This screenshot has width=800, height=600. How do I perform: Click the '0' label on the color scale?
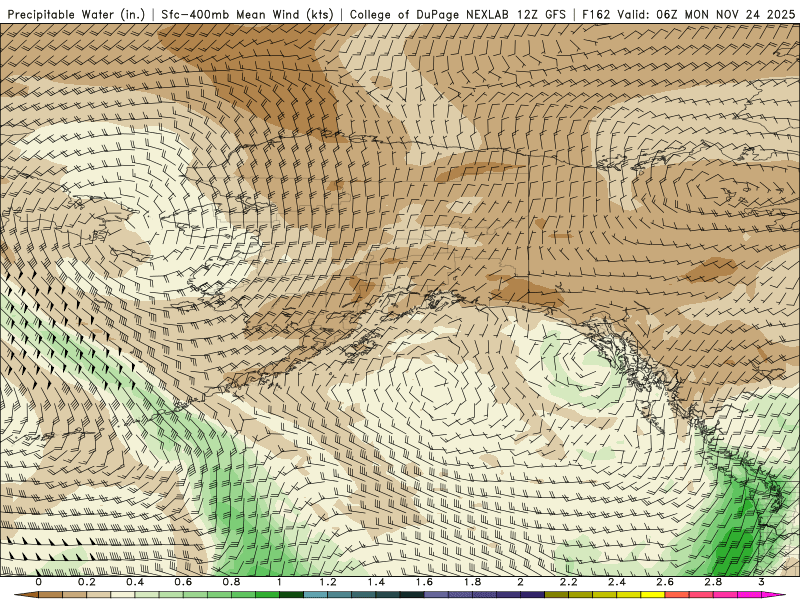tap(39, 582)
